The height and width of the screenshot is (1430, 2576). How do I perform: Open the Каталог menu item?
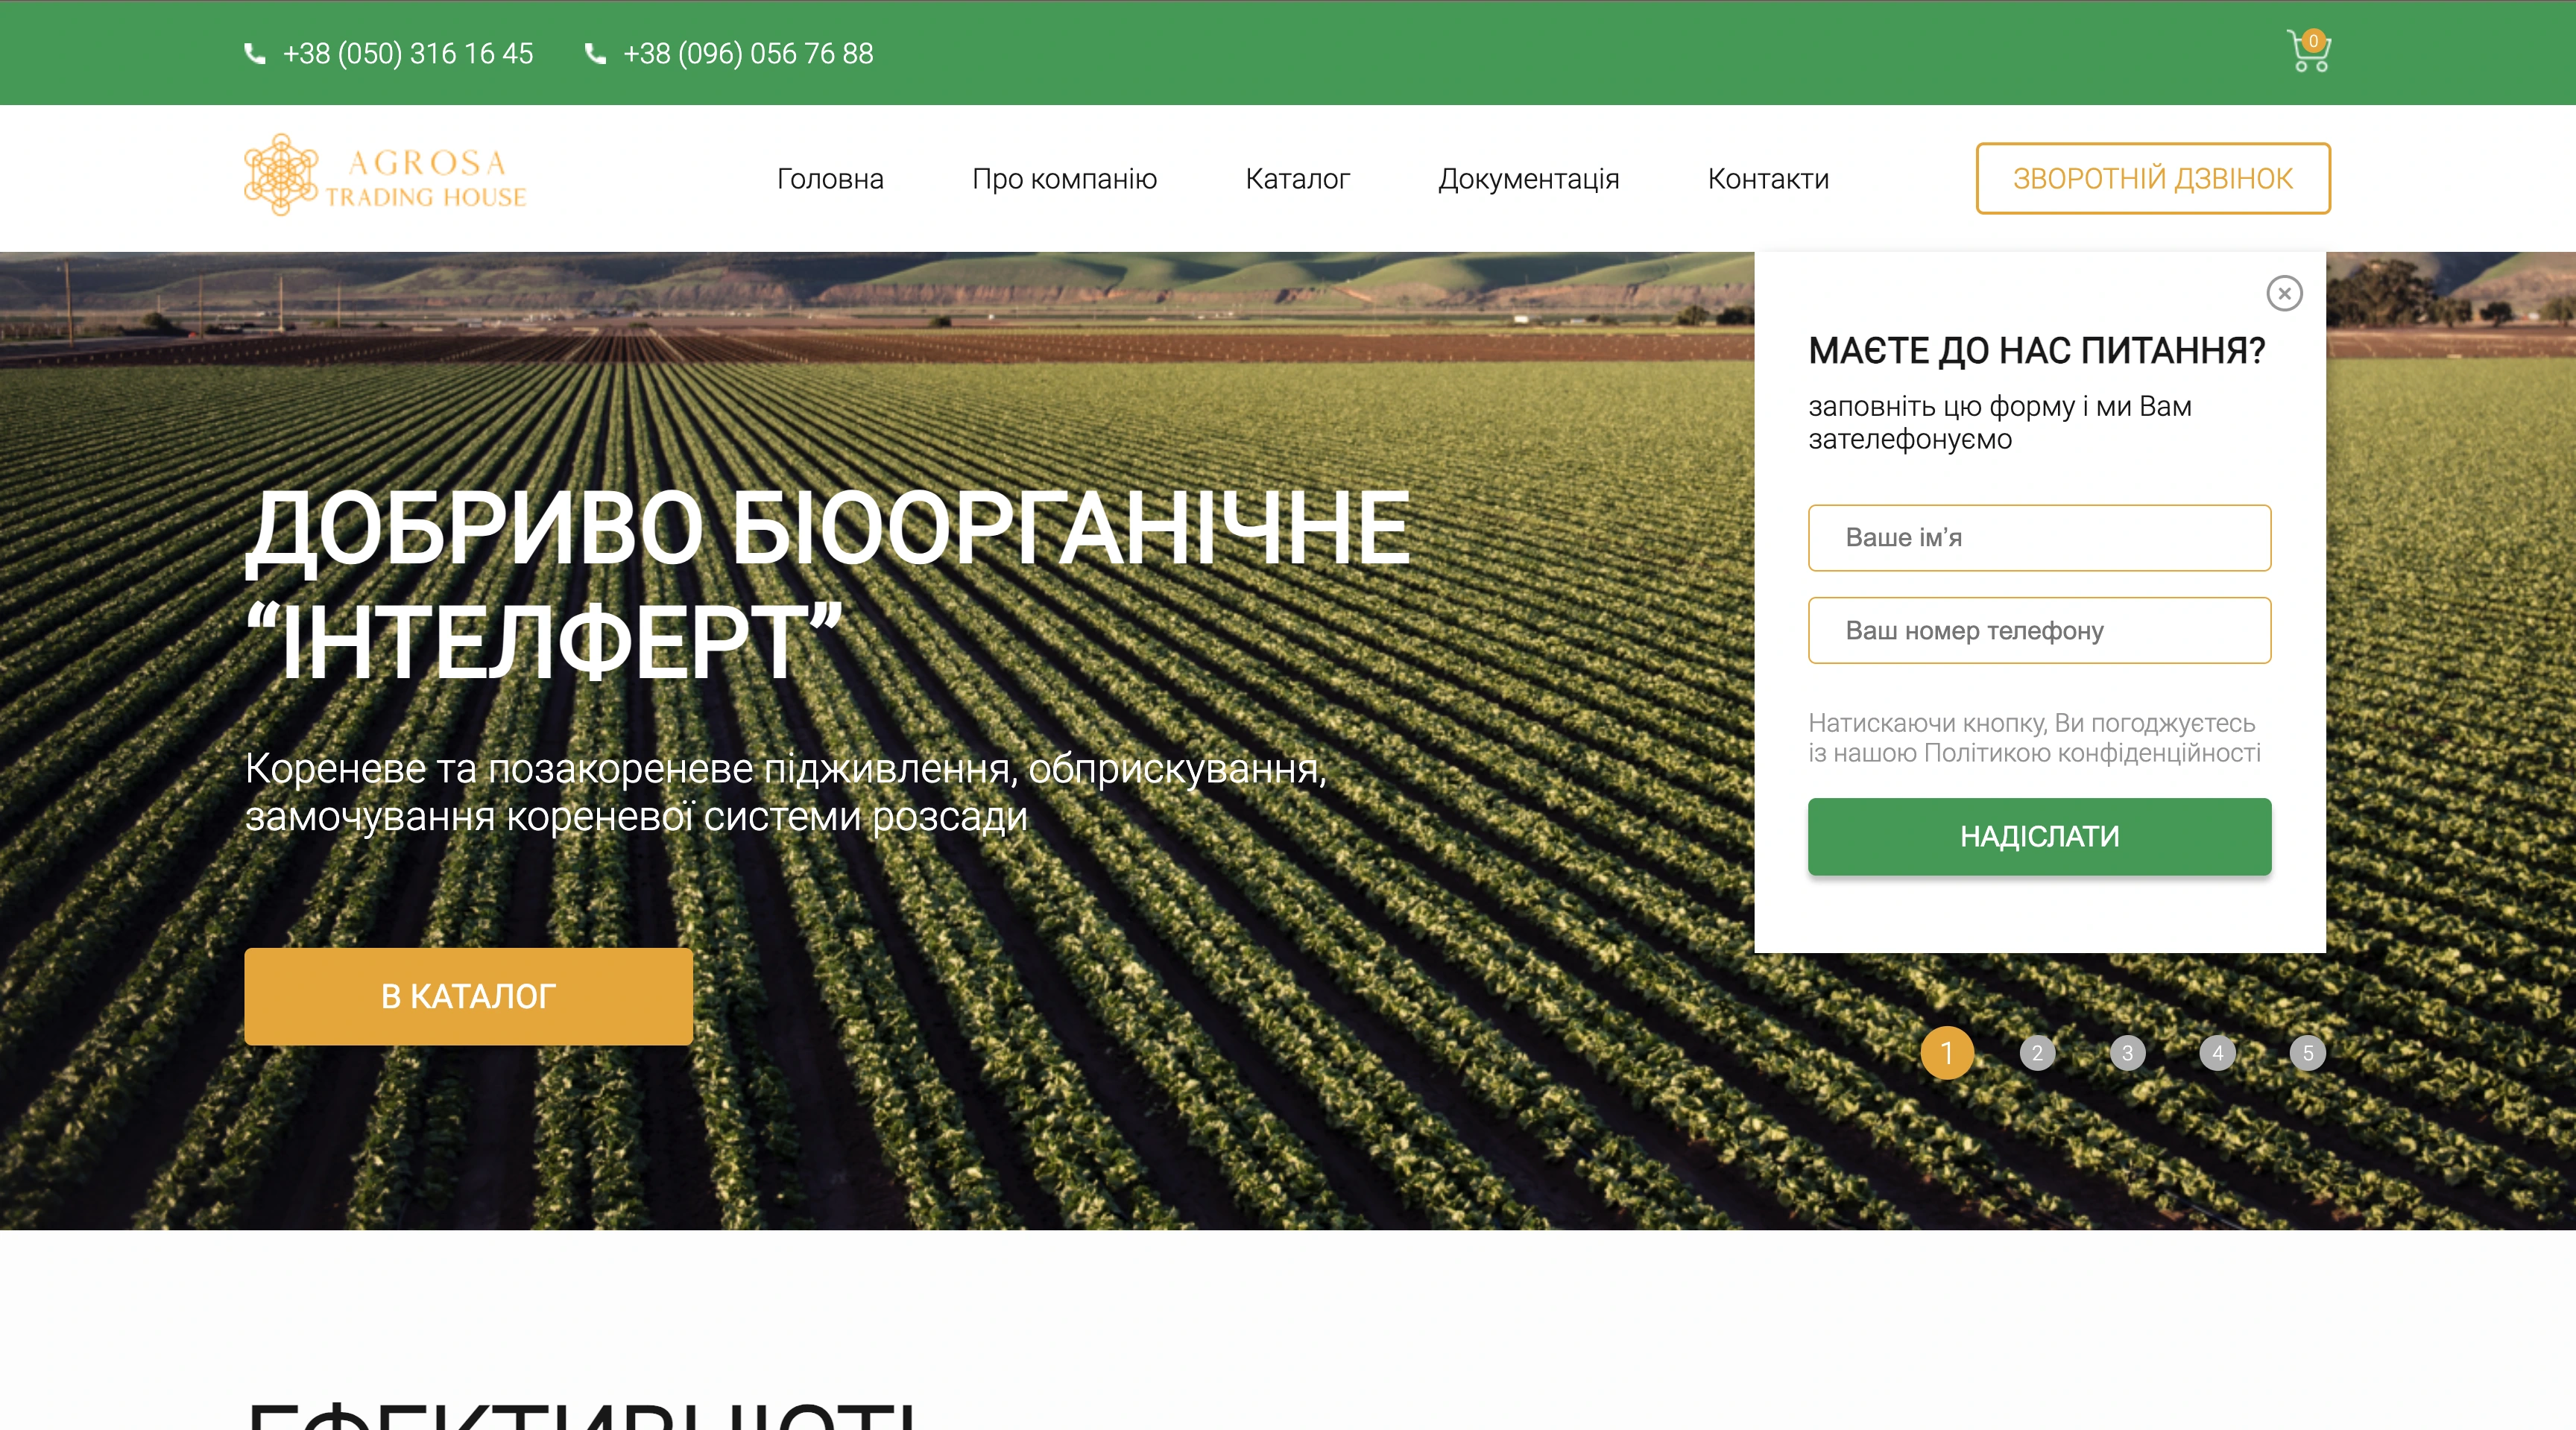tap(1297, 179)
